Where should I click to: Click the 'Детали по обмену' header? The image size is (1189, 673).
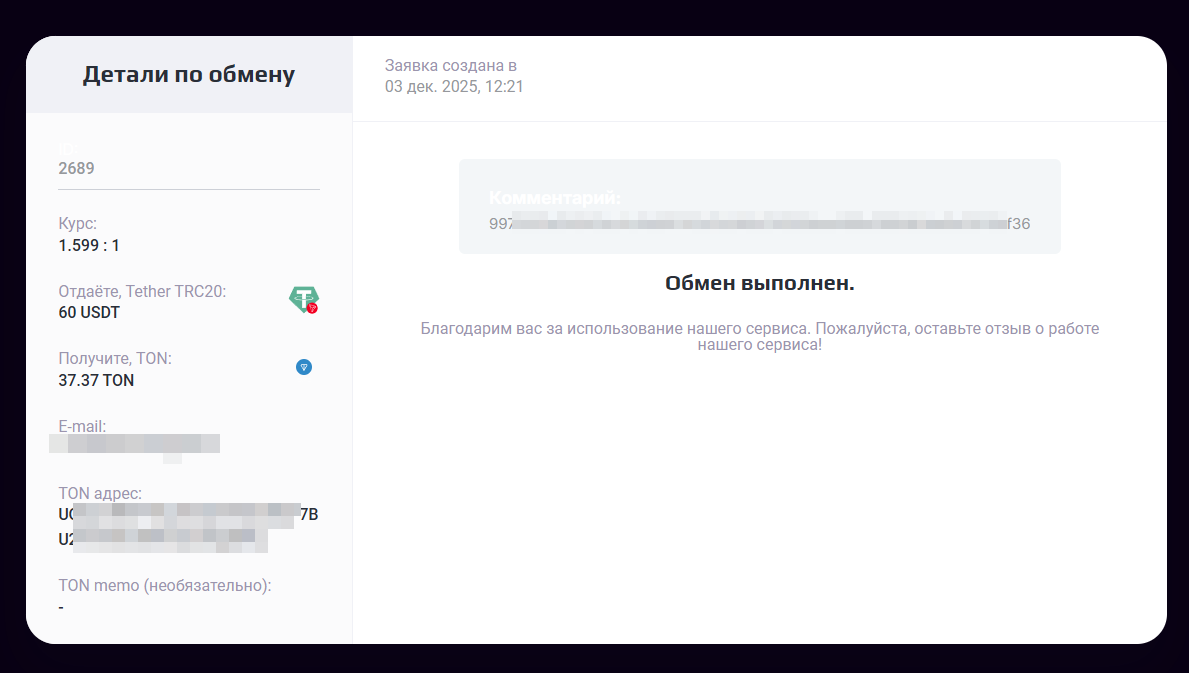coord(189,75)
